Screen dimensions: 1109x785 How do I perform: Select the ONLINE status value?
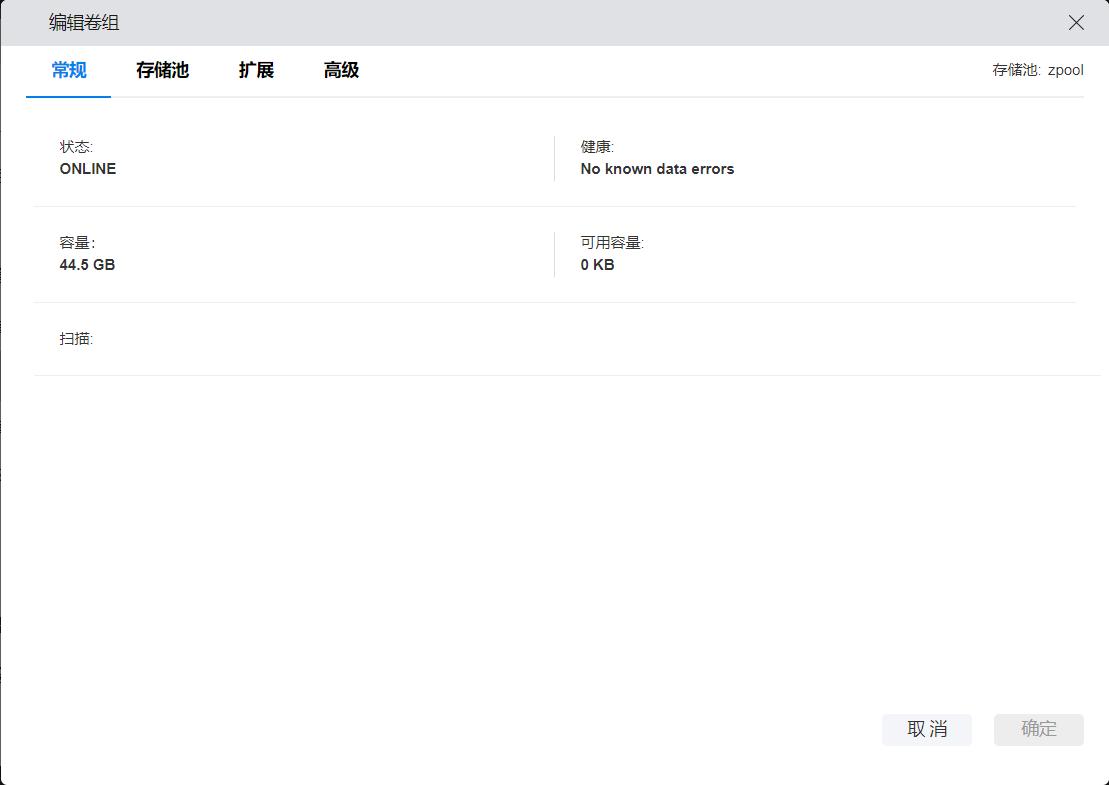click(x=88, y=169)
